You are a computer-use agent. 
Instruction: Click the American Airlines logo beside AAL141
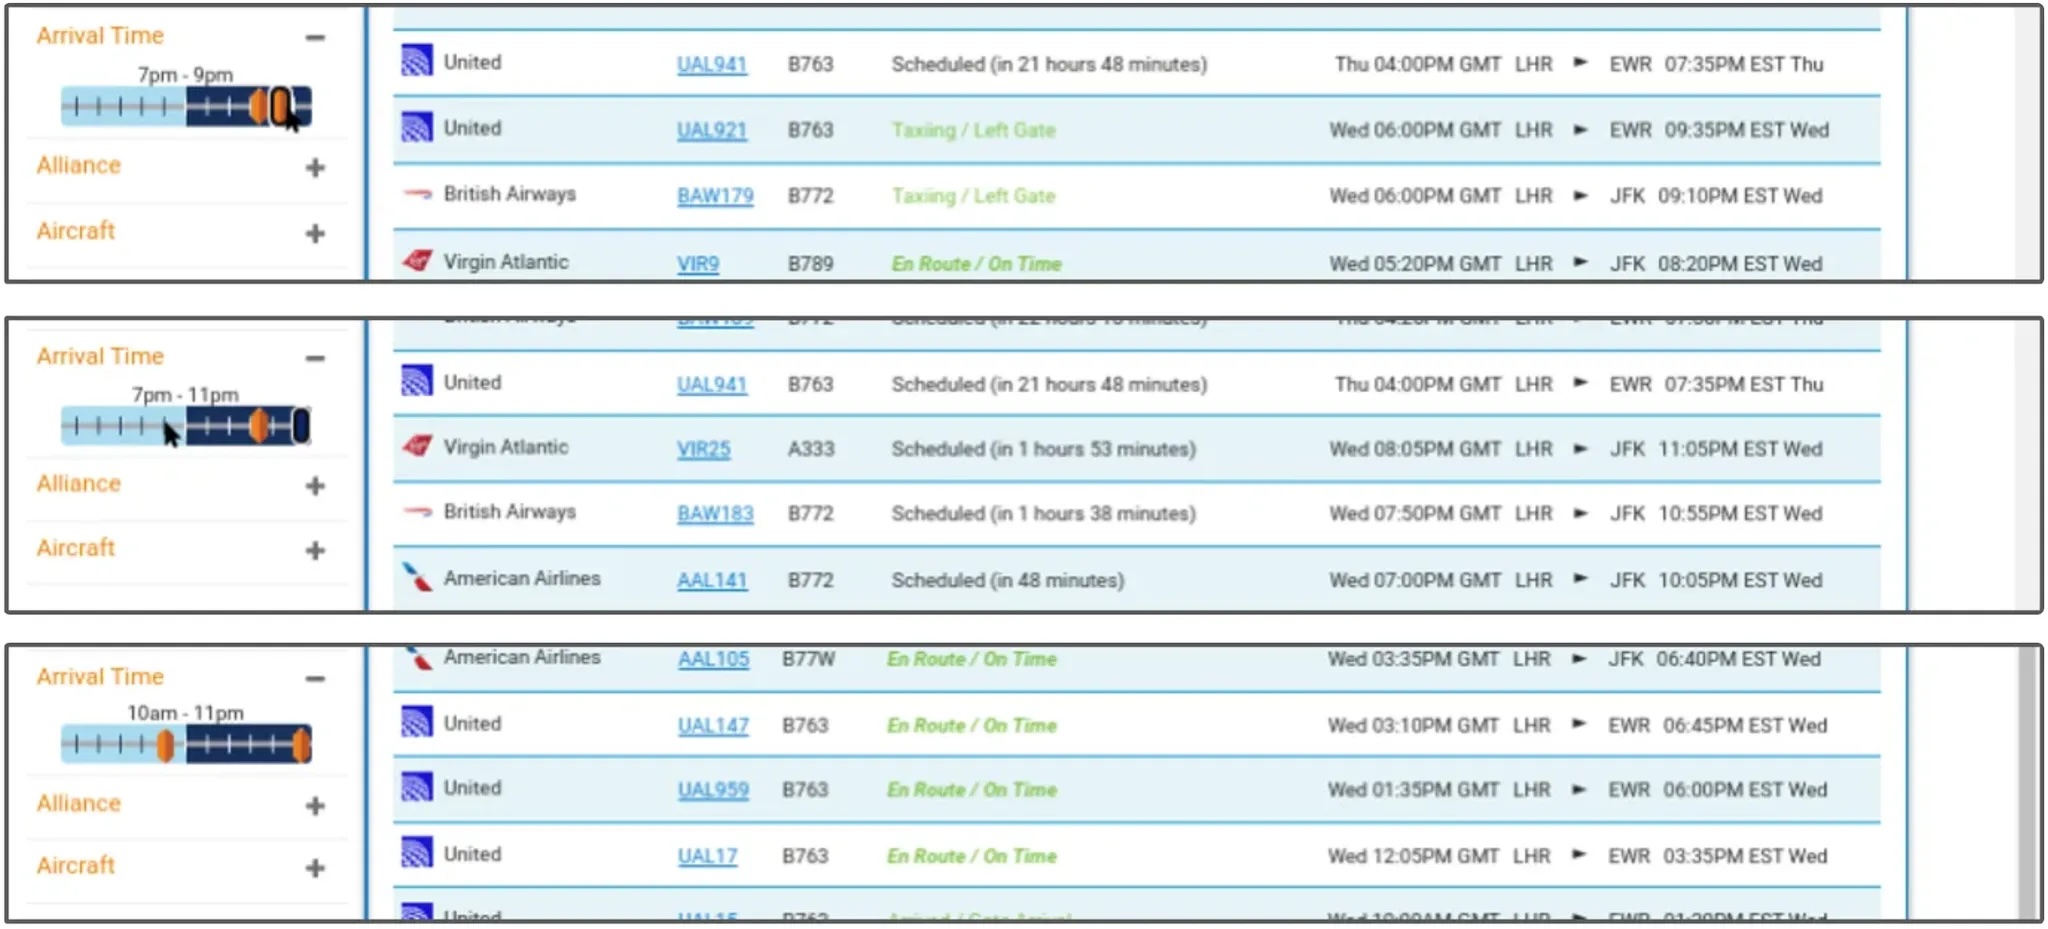click(x=416, y=577)
